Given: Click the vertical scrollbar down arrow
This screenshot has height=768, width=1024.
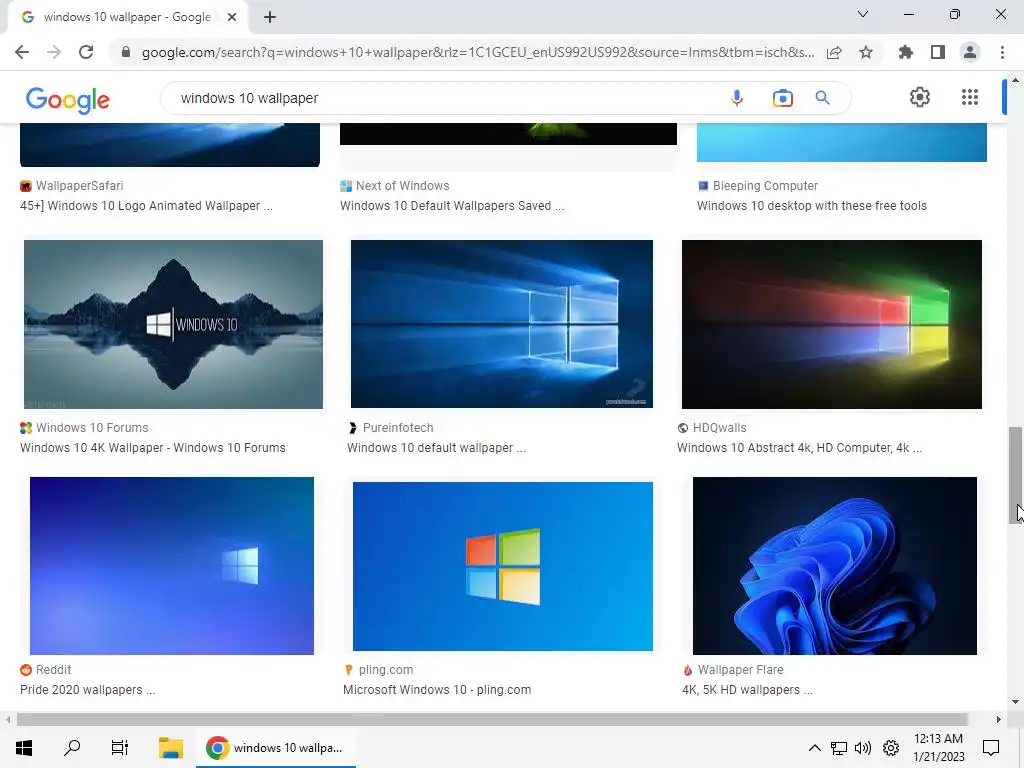Looking at the screenshot, I should point(1015,702).
